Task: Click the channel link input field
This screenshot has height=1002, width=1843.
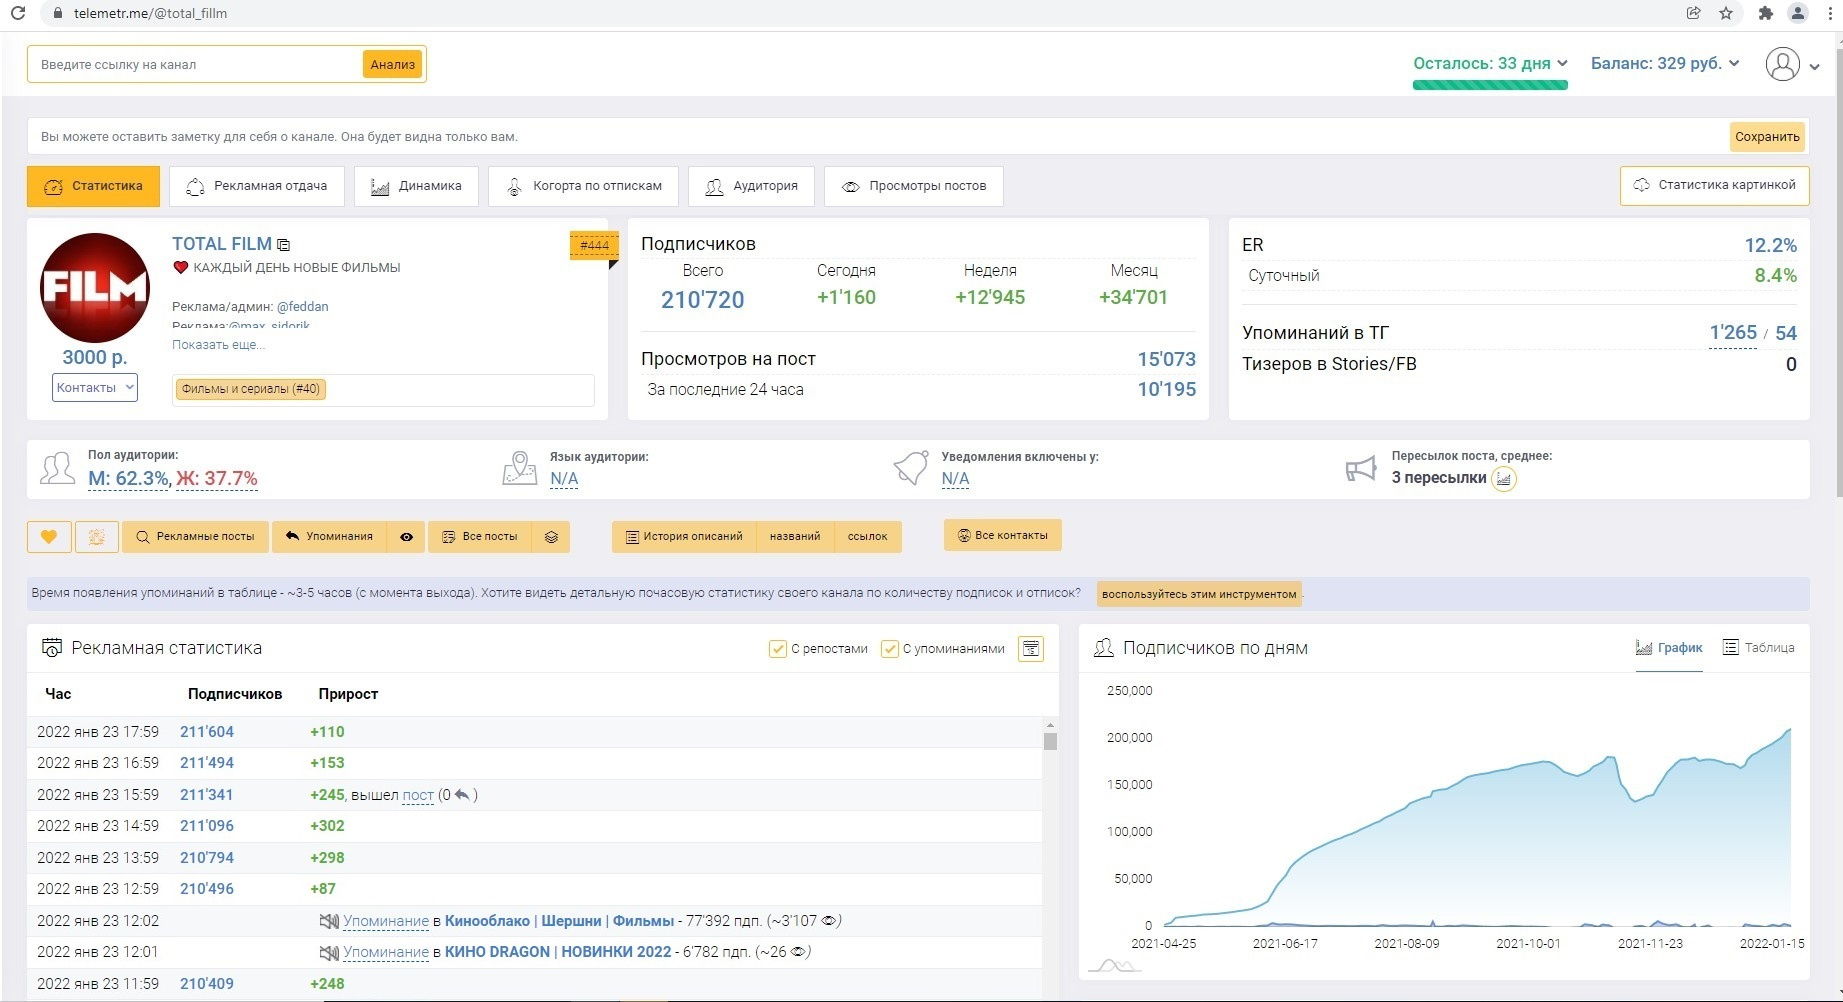Action: tap(195, 64)
